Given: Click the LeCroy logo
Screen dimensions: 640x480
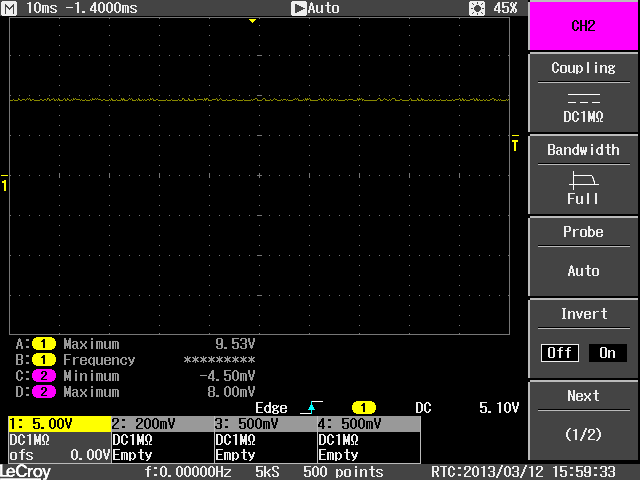Looking at the screenshot, I should coord(25,472).
